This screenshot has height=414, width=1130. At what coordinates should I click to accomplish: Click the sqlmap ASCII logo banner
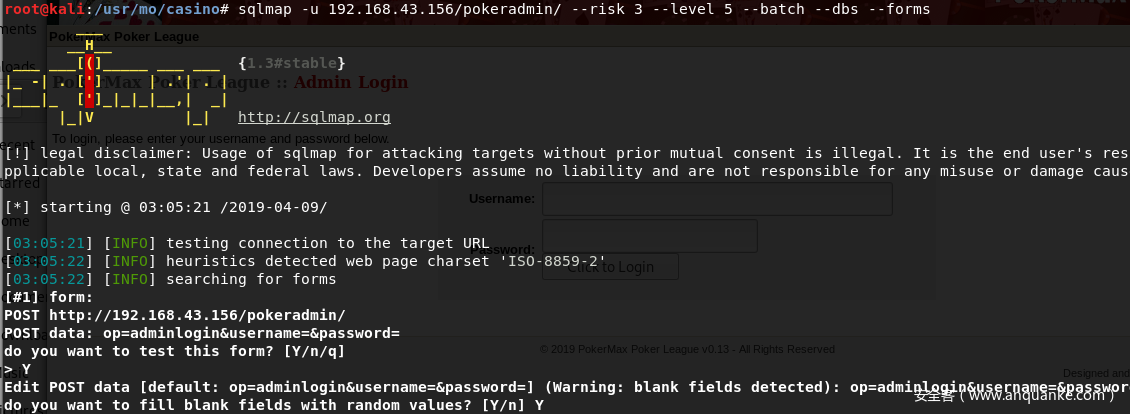pyautogui.click(x=115, y=82)
